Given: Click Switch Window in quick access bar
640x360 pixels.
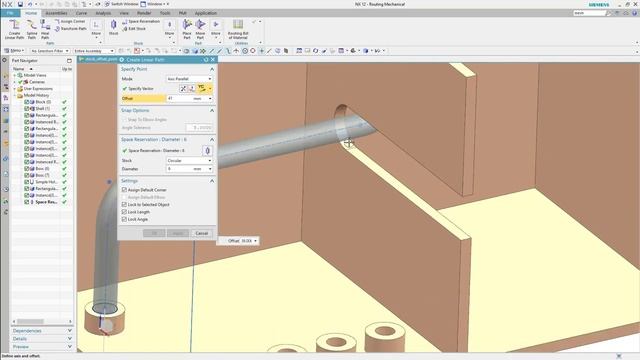Looking at the screenshot, I should 121,4.
